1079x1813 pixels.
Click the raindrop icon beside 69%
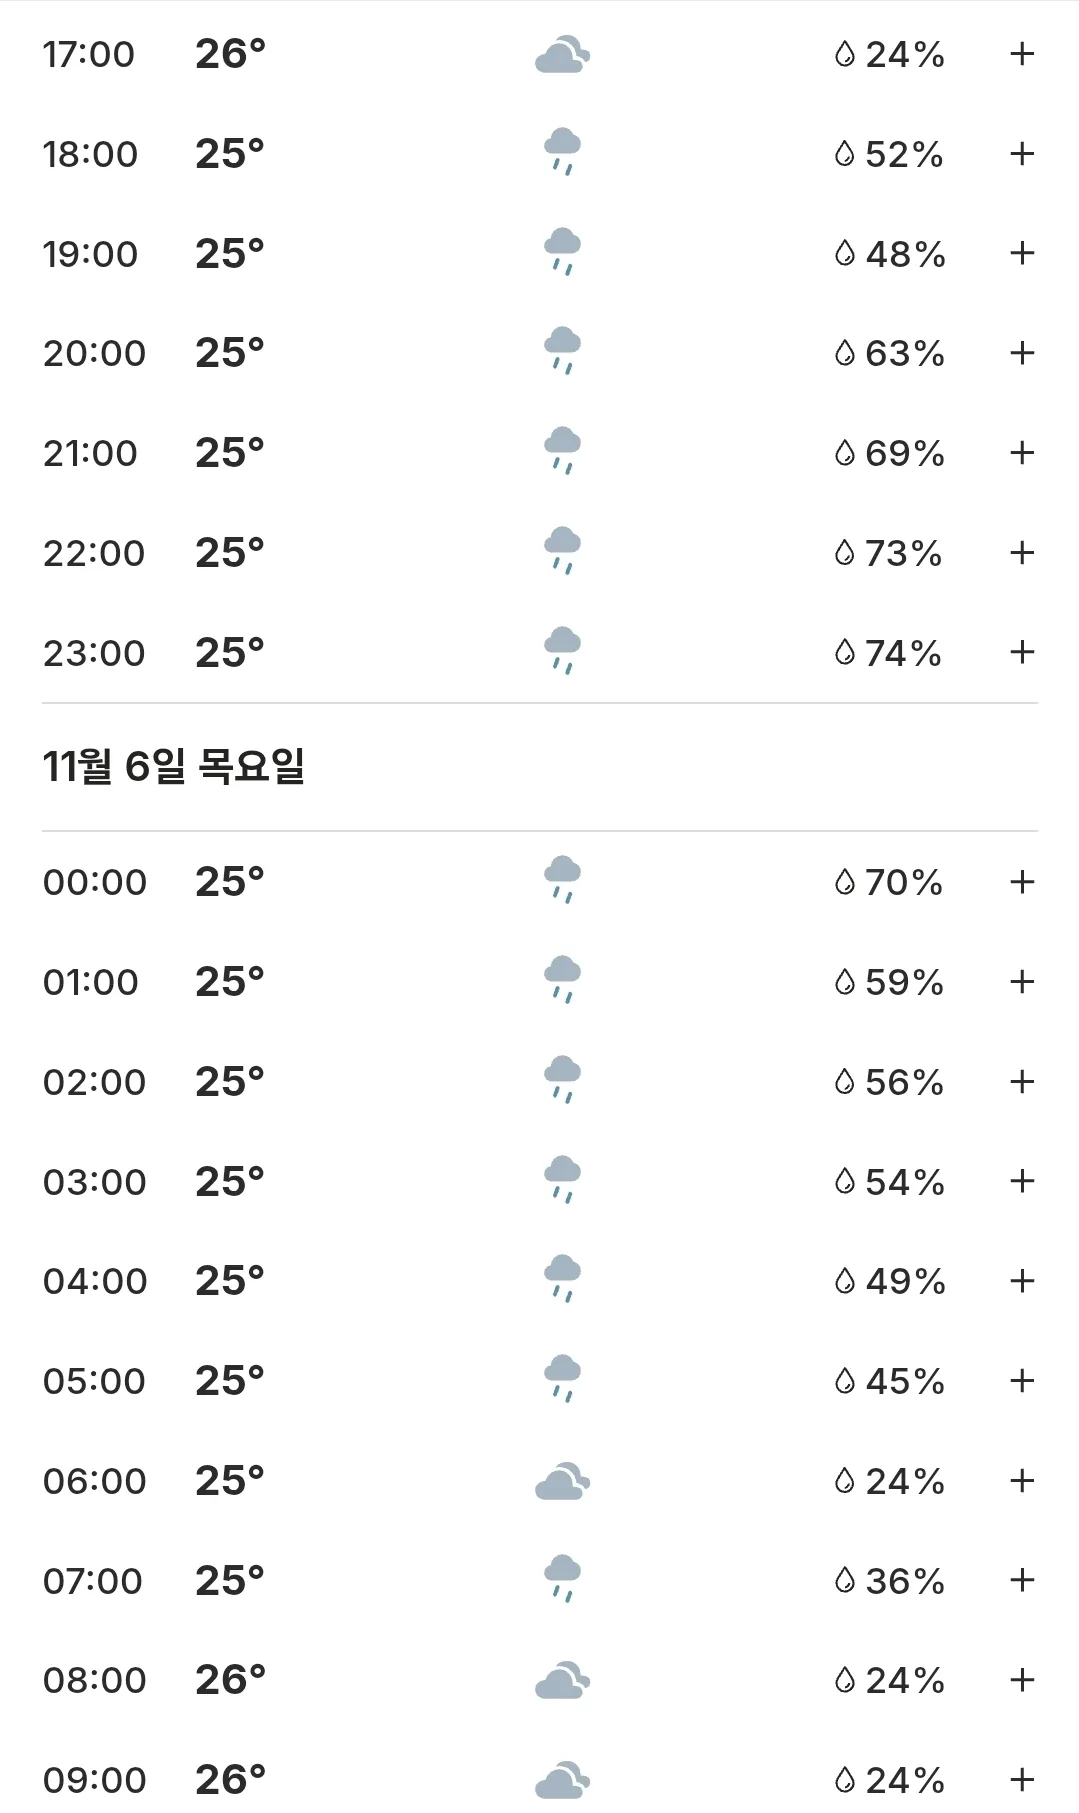pyautogui.click(x=845, y=453)
